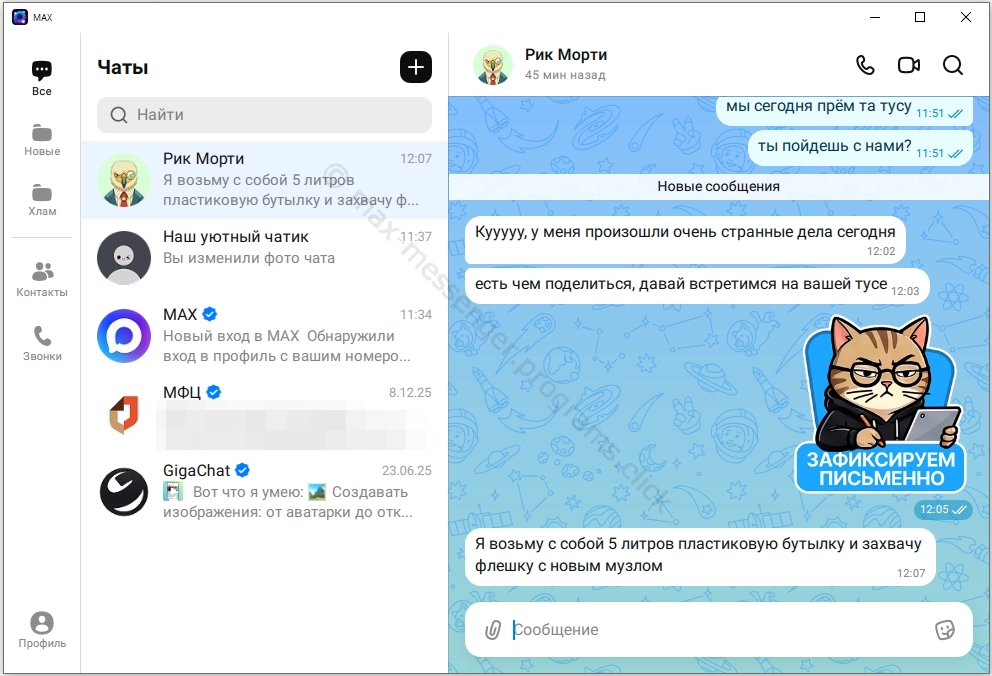Open the Профиль page
This screenshot has height=676, width=992.
[x=42, y=630]
